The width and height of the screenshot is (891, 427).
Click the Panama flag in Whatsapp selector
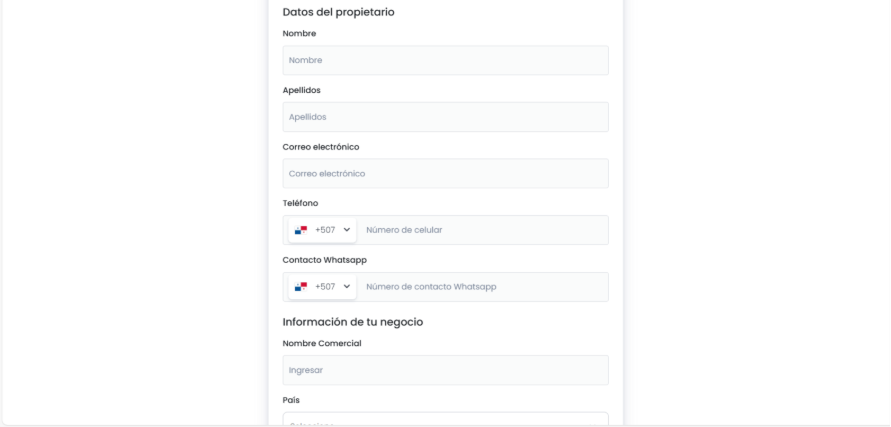tap(300, 287)
